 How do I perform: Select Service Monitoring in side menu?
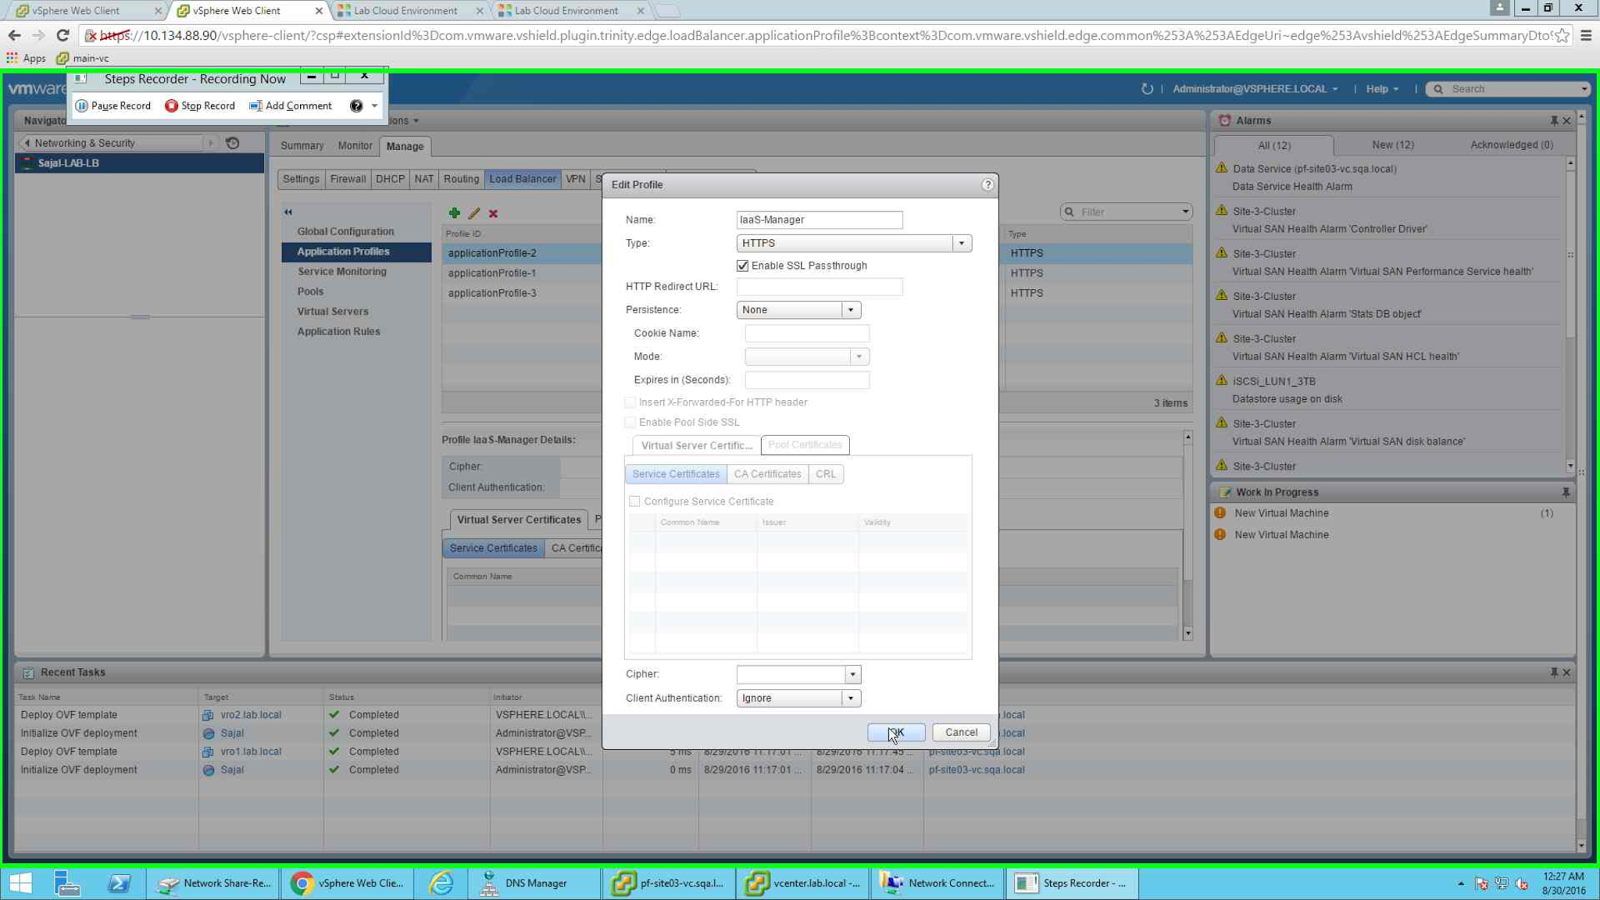(341, 272)
